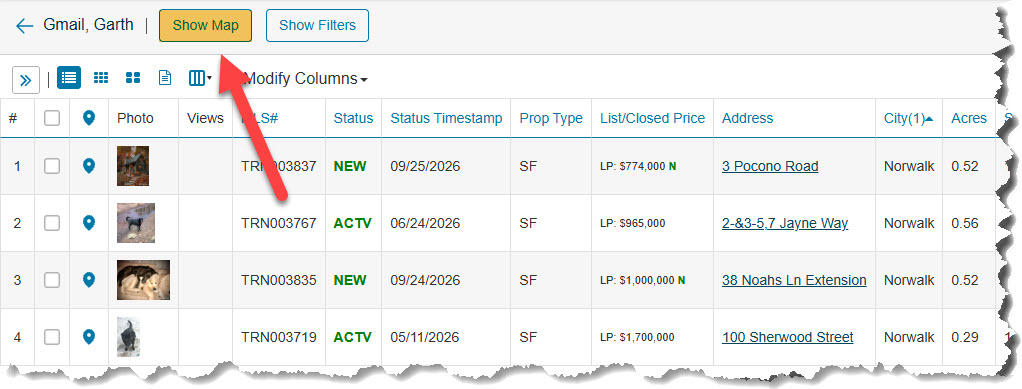
Task: Click MLS number TRN003835
Action: [x=279, y=280]
